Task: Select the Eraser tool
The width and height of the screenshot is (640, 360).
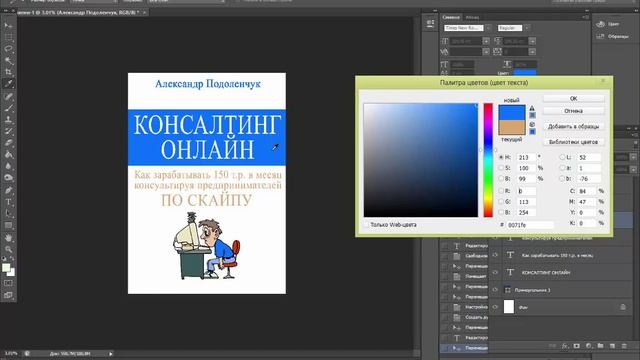Action: point(8,143)
